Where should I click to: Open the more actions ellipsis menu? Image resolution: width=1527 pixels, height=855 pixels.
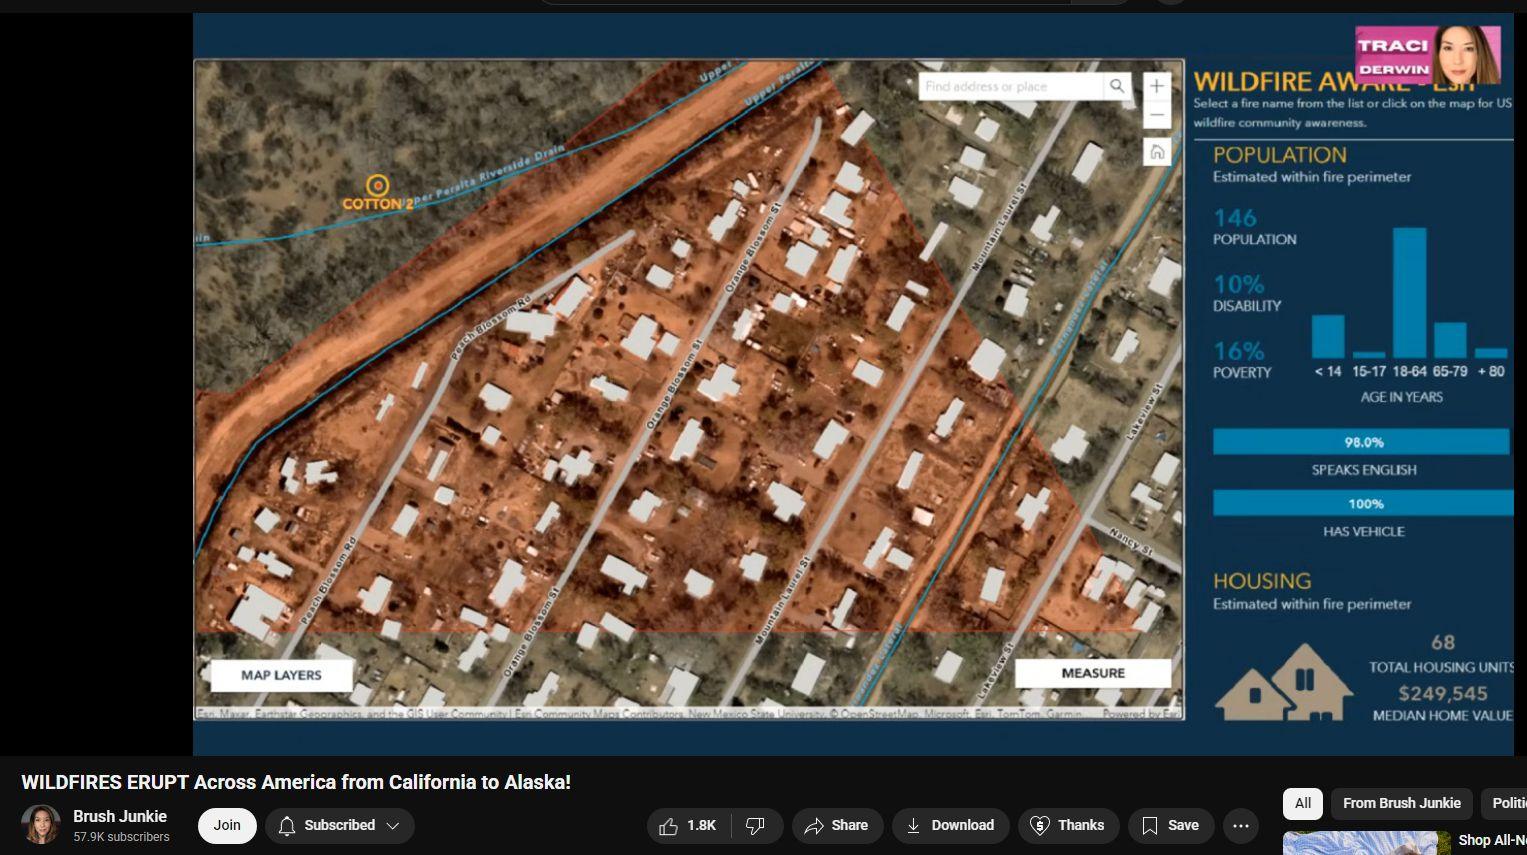coord(1241,826)
